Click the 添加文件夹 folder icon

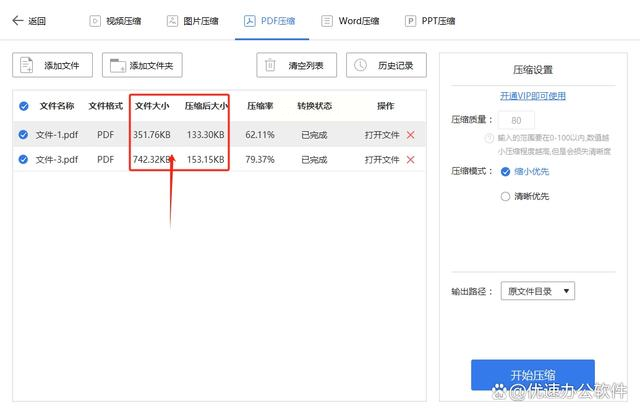coord(118,65)
